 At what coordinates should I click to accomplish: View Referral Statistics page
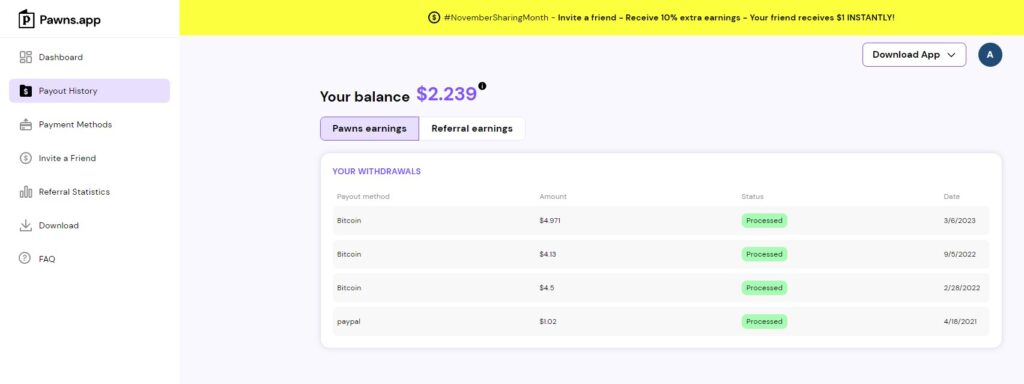pos(89,192)
